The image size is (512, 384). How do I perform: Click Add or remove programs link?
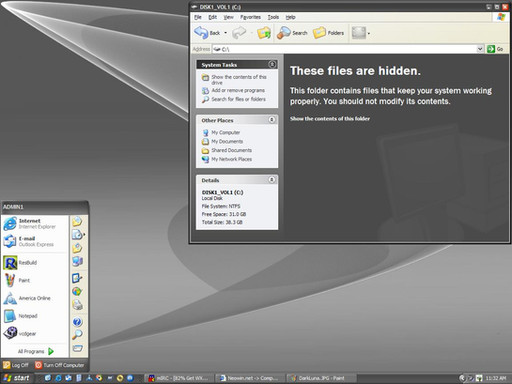click(x=238, y=90)
